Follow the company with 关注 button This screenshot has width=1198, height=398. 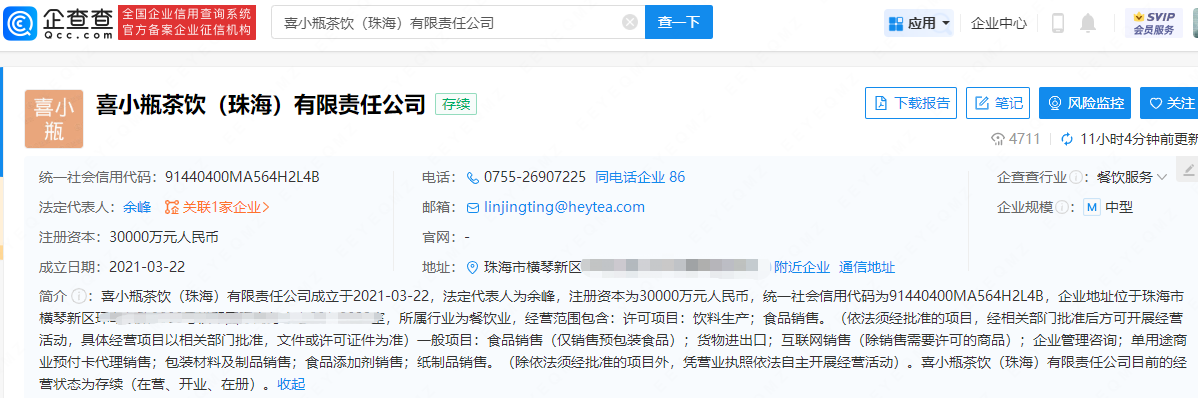(1170, 103)
